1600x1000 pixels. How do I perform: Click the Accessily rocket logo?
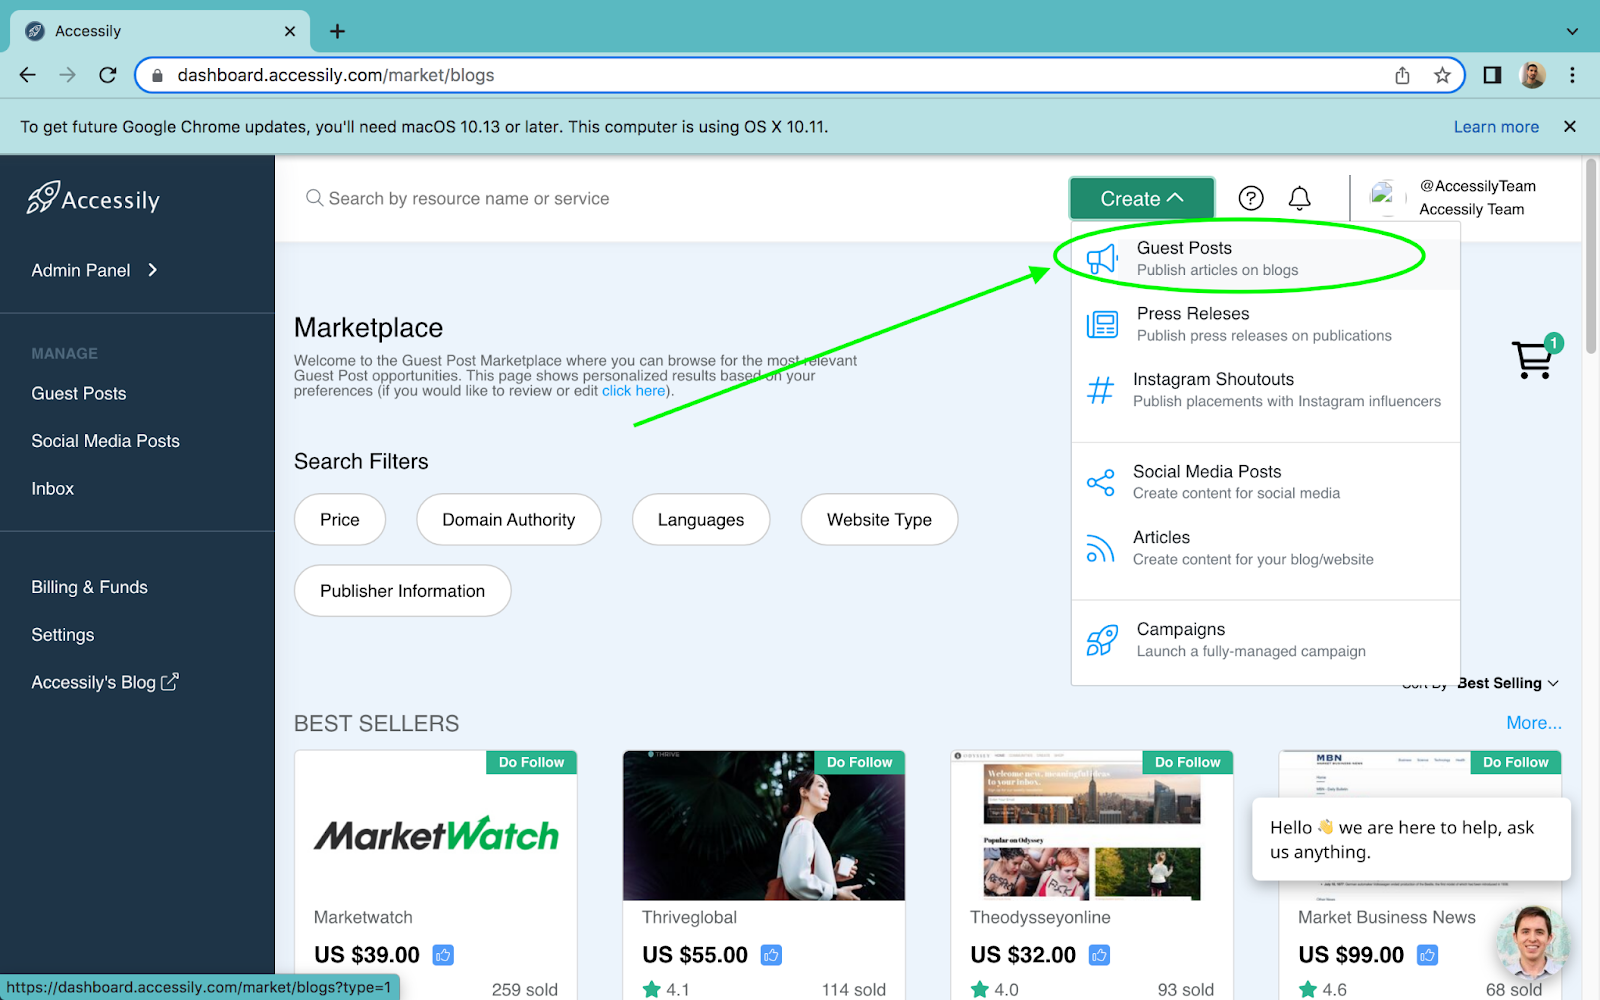click(x=93, y=199)
